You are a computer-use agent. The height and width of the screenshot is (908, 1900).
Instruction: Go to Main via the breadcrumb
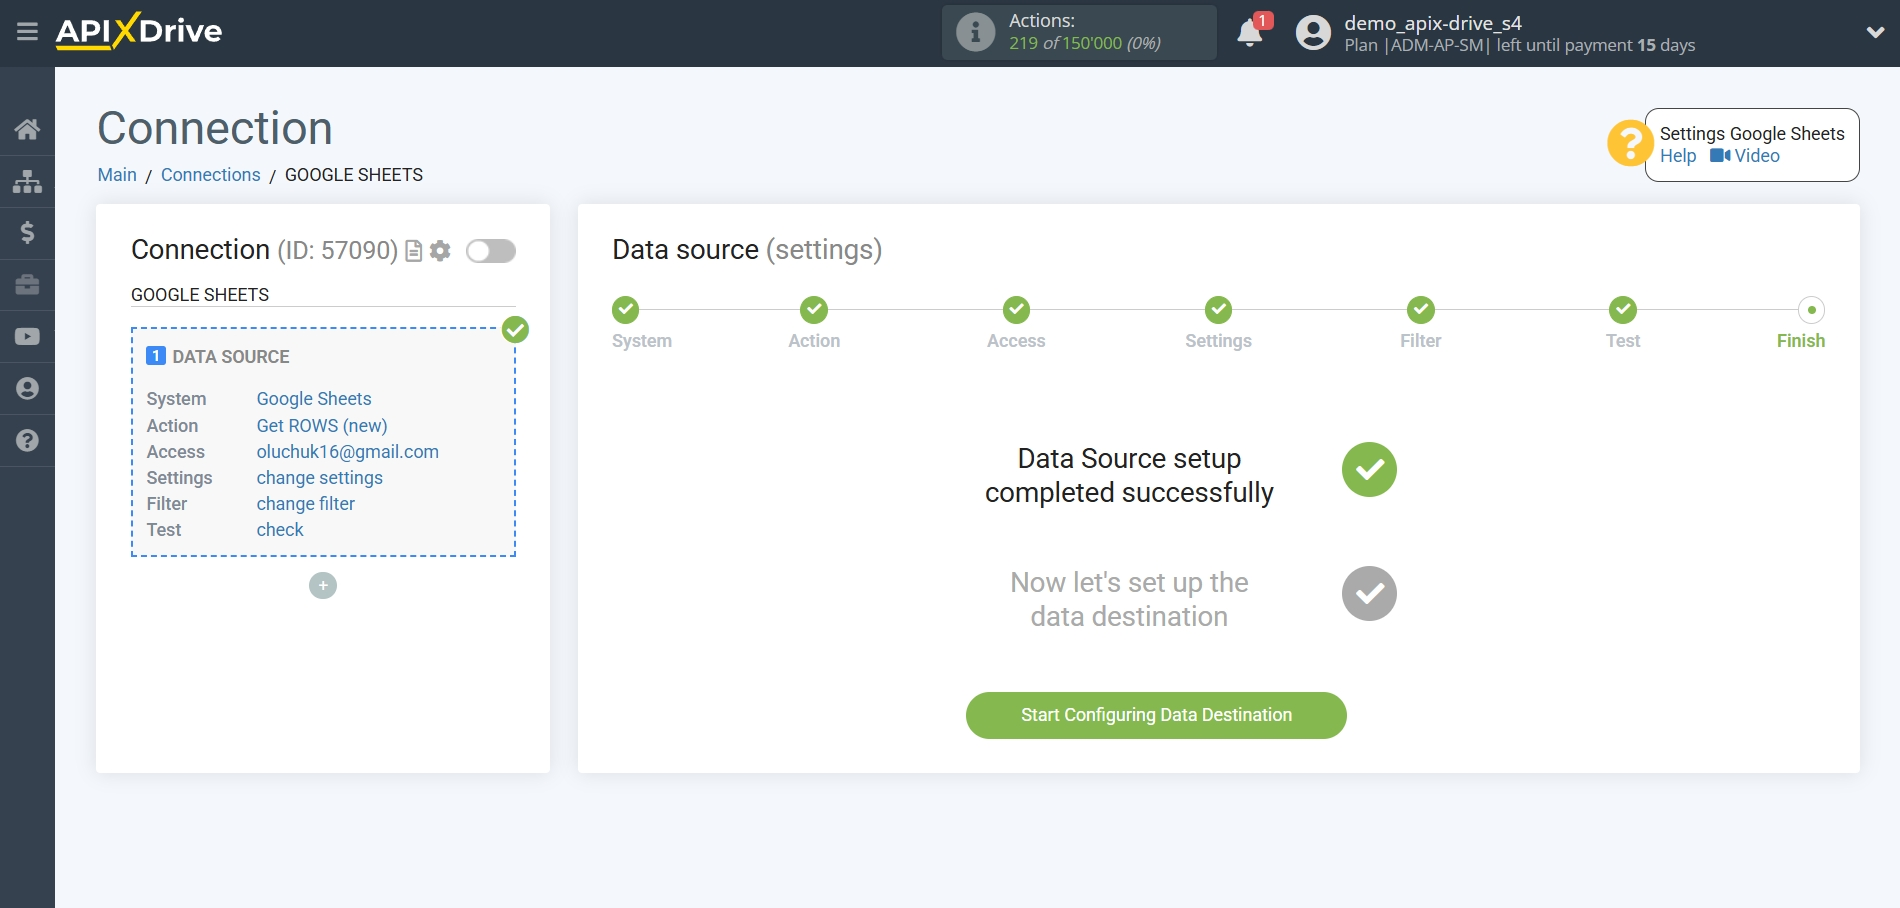pos(117,175)
